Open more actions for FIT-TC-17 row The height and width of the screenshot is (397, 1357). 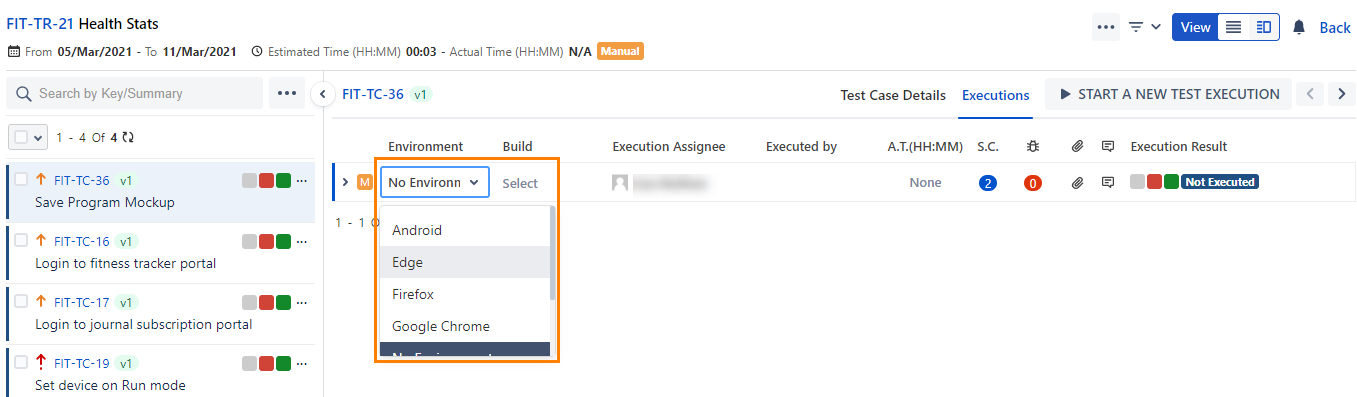click(303, 303)
